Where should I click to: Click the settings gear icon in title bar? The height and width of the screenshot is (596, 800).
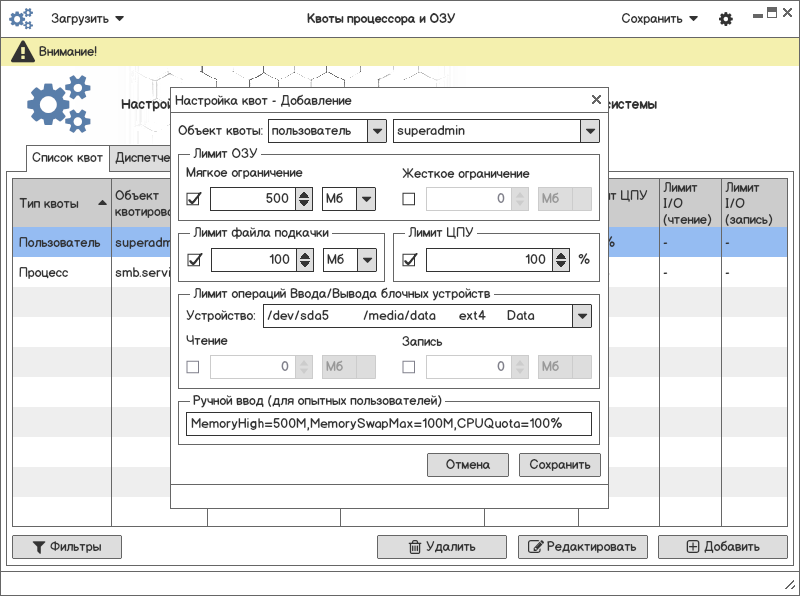726,19
